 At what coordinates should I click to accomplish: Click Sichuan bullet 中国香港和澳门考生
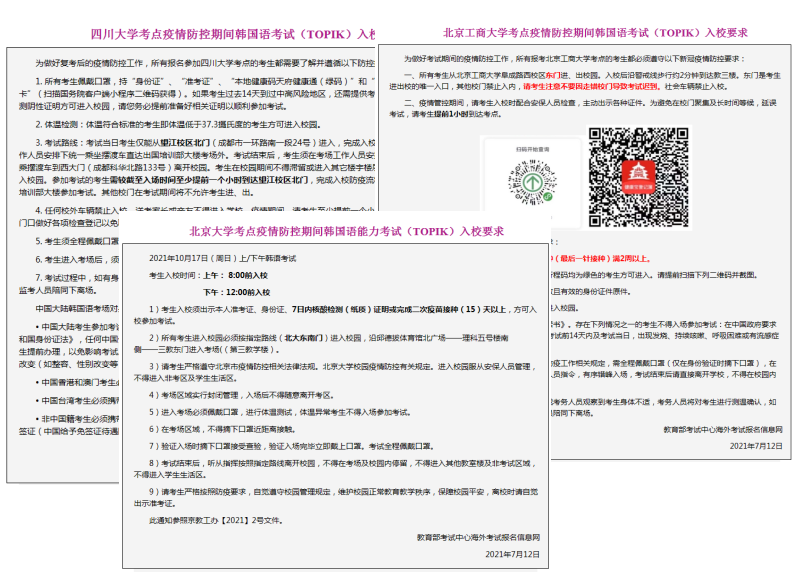click(77, 382)
